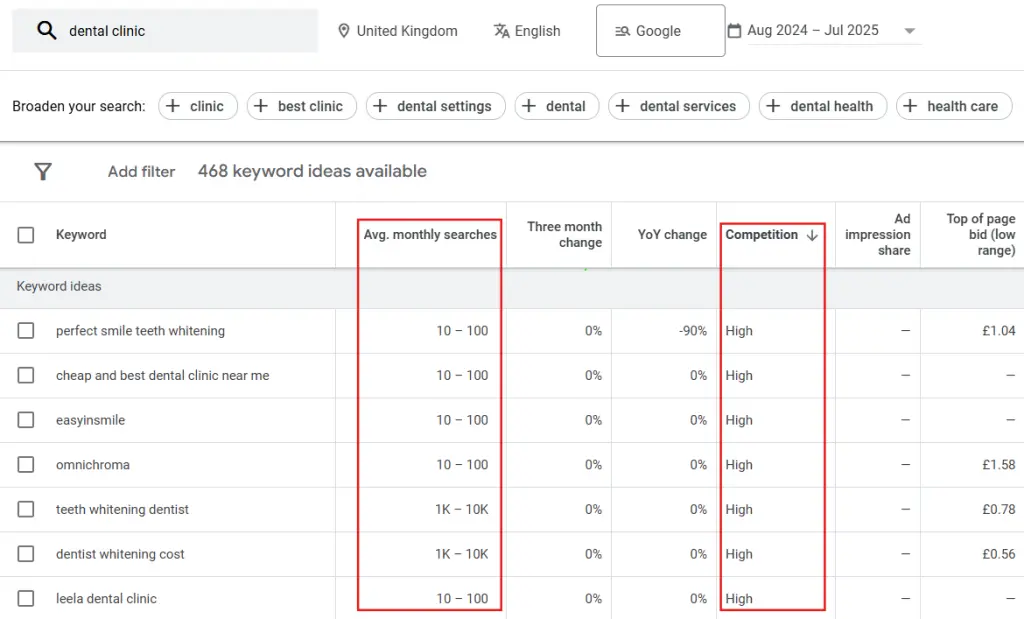Open the filter icon above the keyword table
The image size is (1024, 619).
(x=43, y=171)
